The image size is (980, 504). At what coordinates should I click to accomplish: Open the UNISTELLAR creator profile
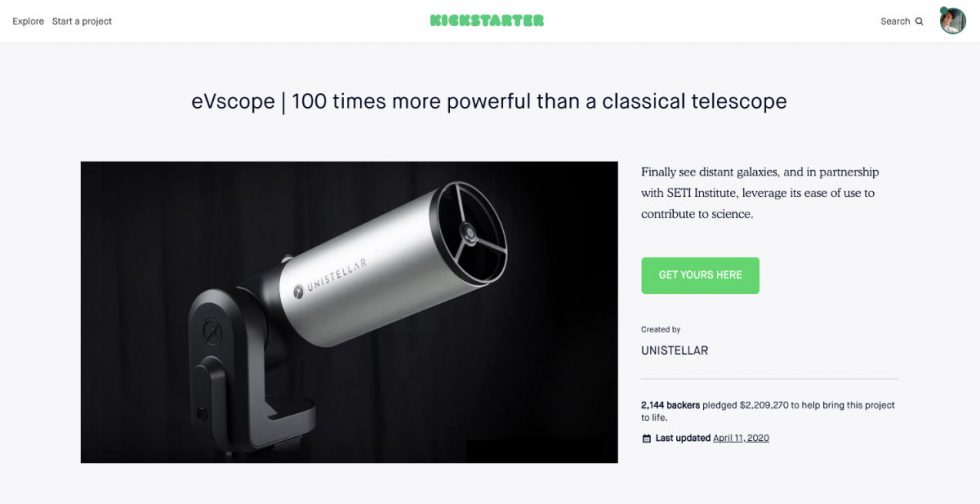tap(674, 351)
